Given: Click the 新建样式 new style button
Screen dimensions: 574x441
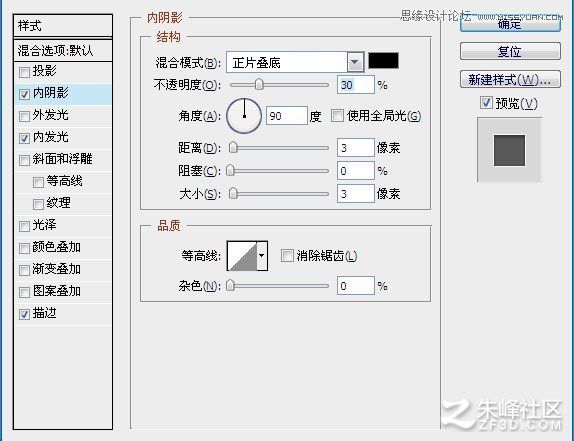Looking at the screenshot, I should [510, 79].
